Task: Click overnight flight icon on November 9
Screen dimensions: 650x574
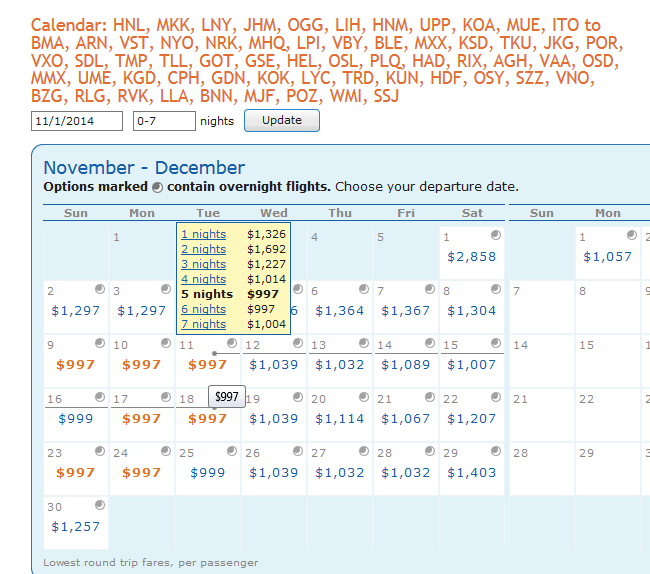Action: (x=100, y=343)
